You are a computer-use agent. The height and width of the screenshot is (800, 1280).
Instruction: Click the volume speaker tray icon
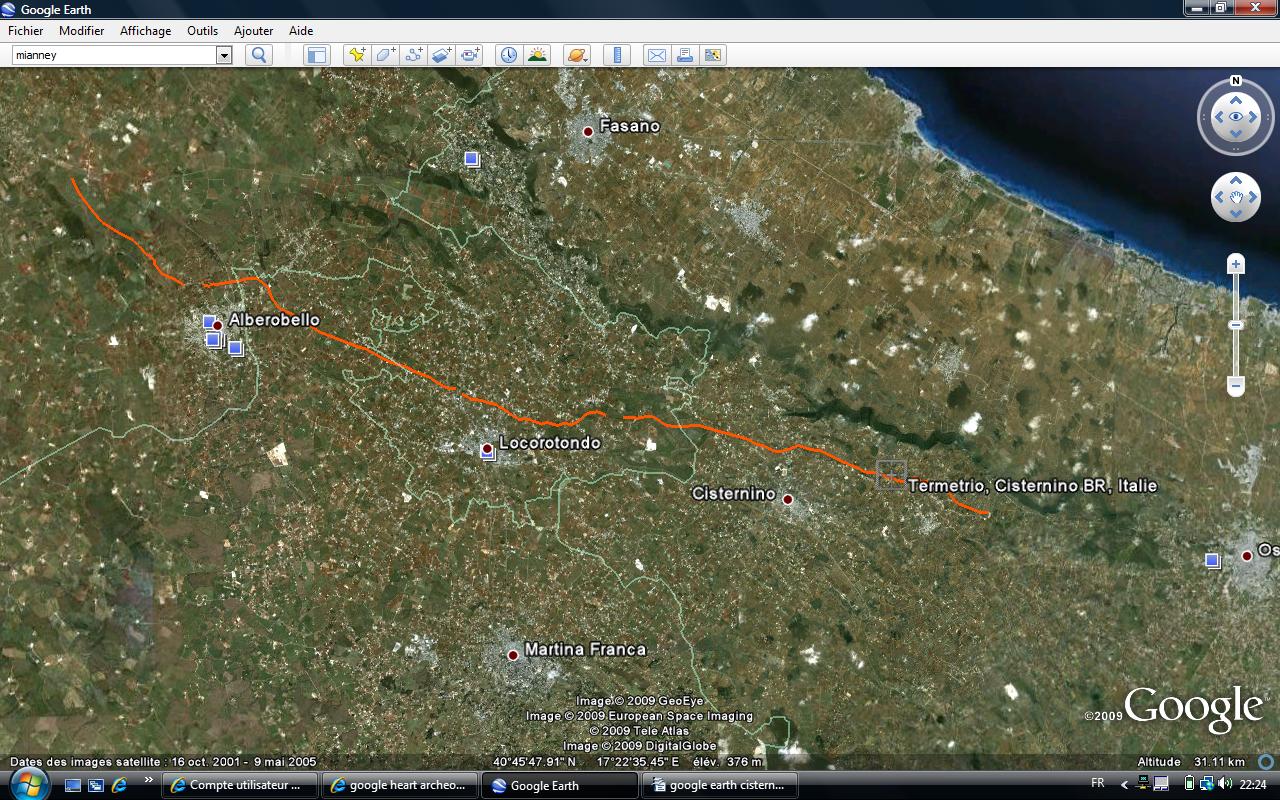[x=1225, y=784]
